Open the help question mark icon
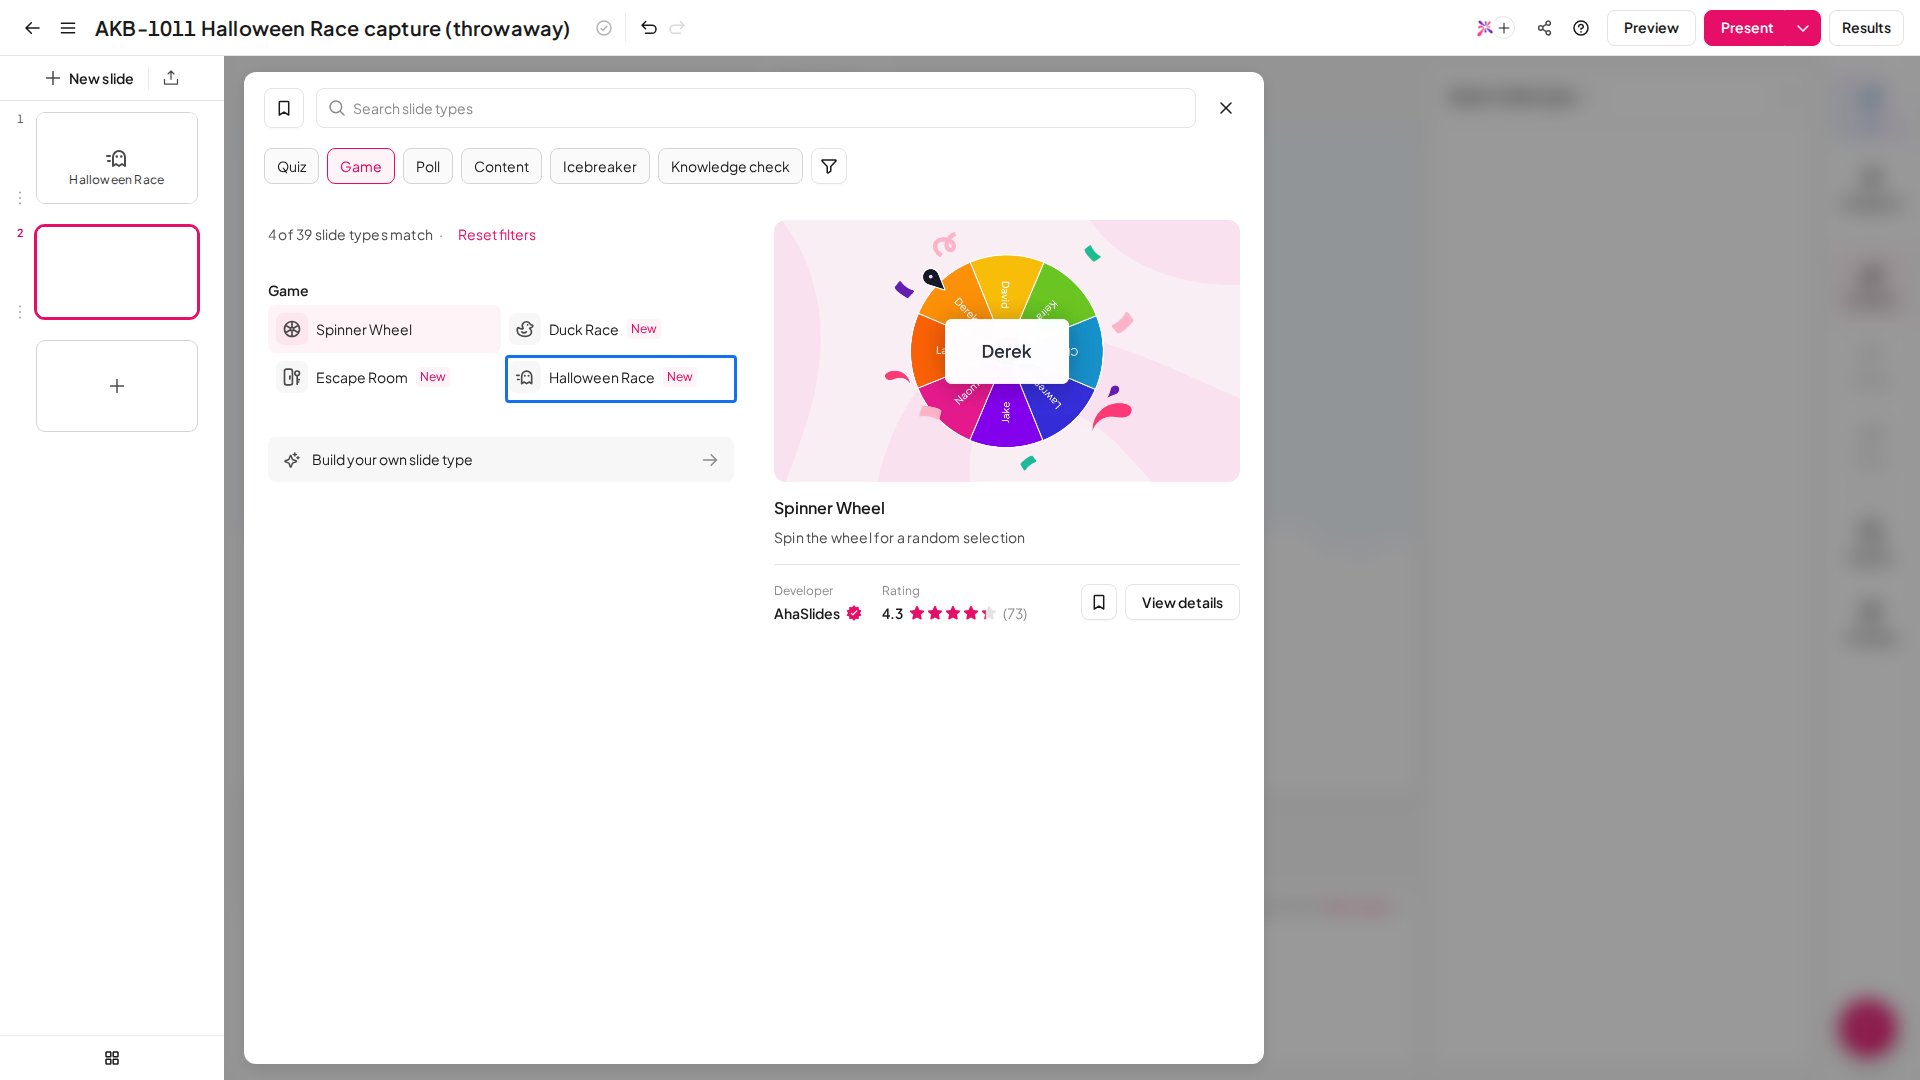1920x1080 pixels. pos(1581,28)
